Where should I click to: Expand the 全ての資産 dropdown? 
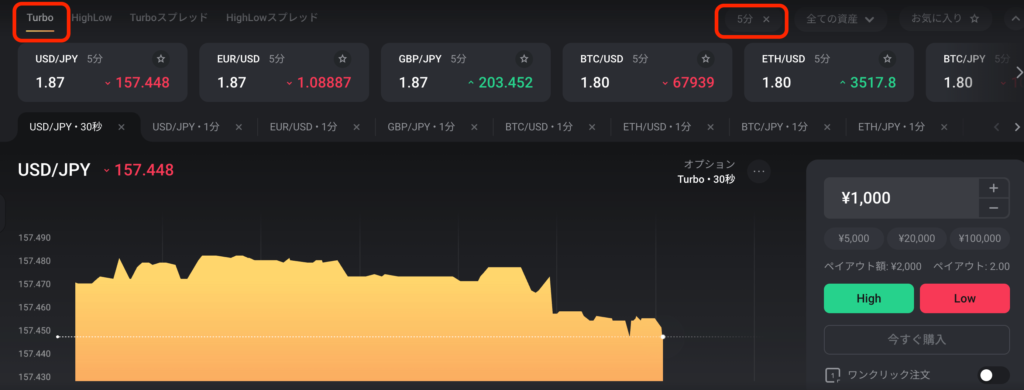(x=841, y=20)
